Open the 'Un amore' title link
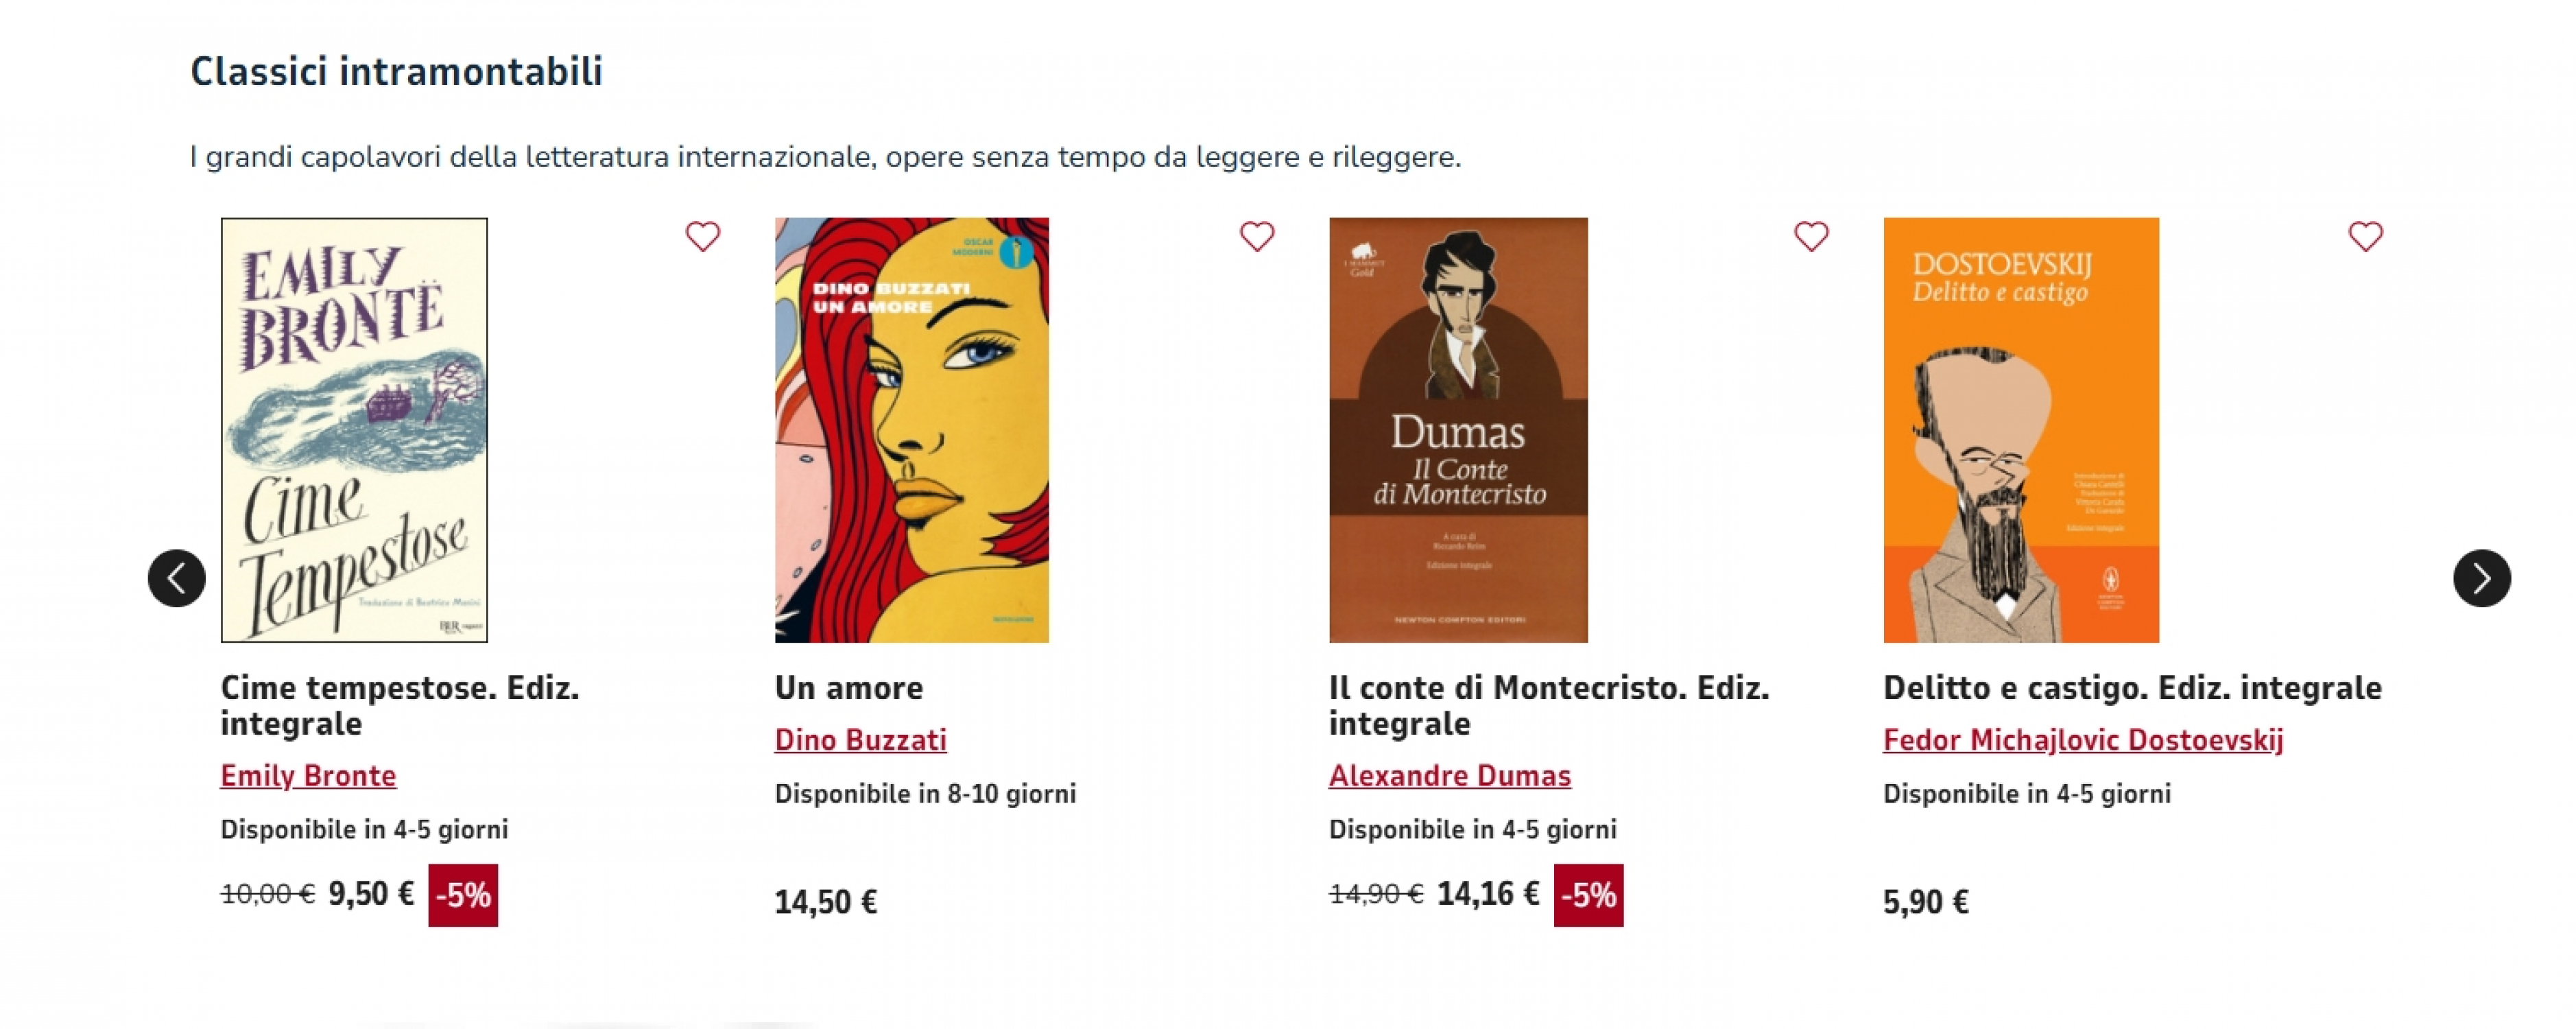Image resolution: width=2576 pixels, height=1029 pixels. [848, 688]
